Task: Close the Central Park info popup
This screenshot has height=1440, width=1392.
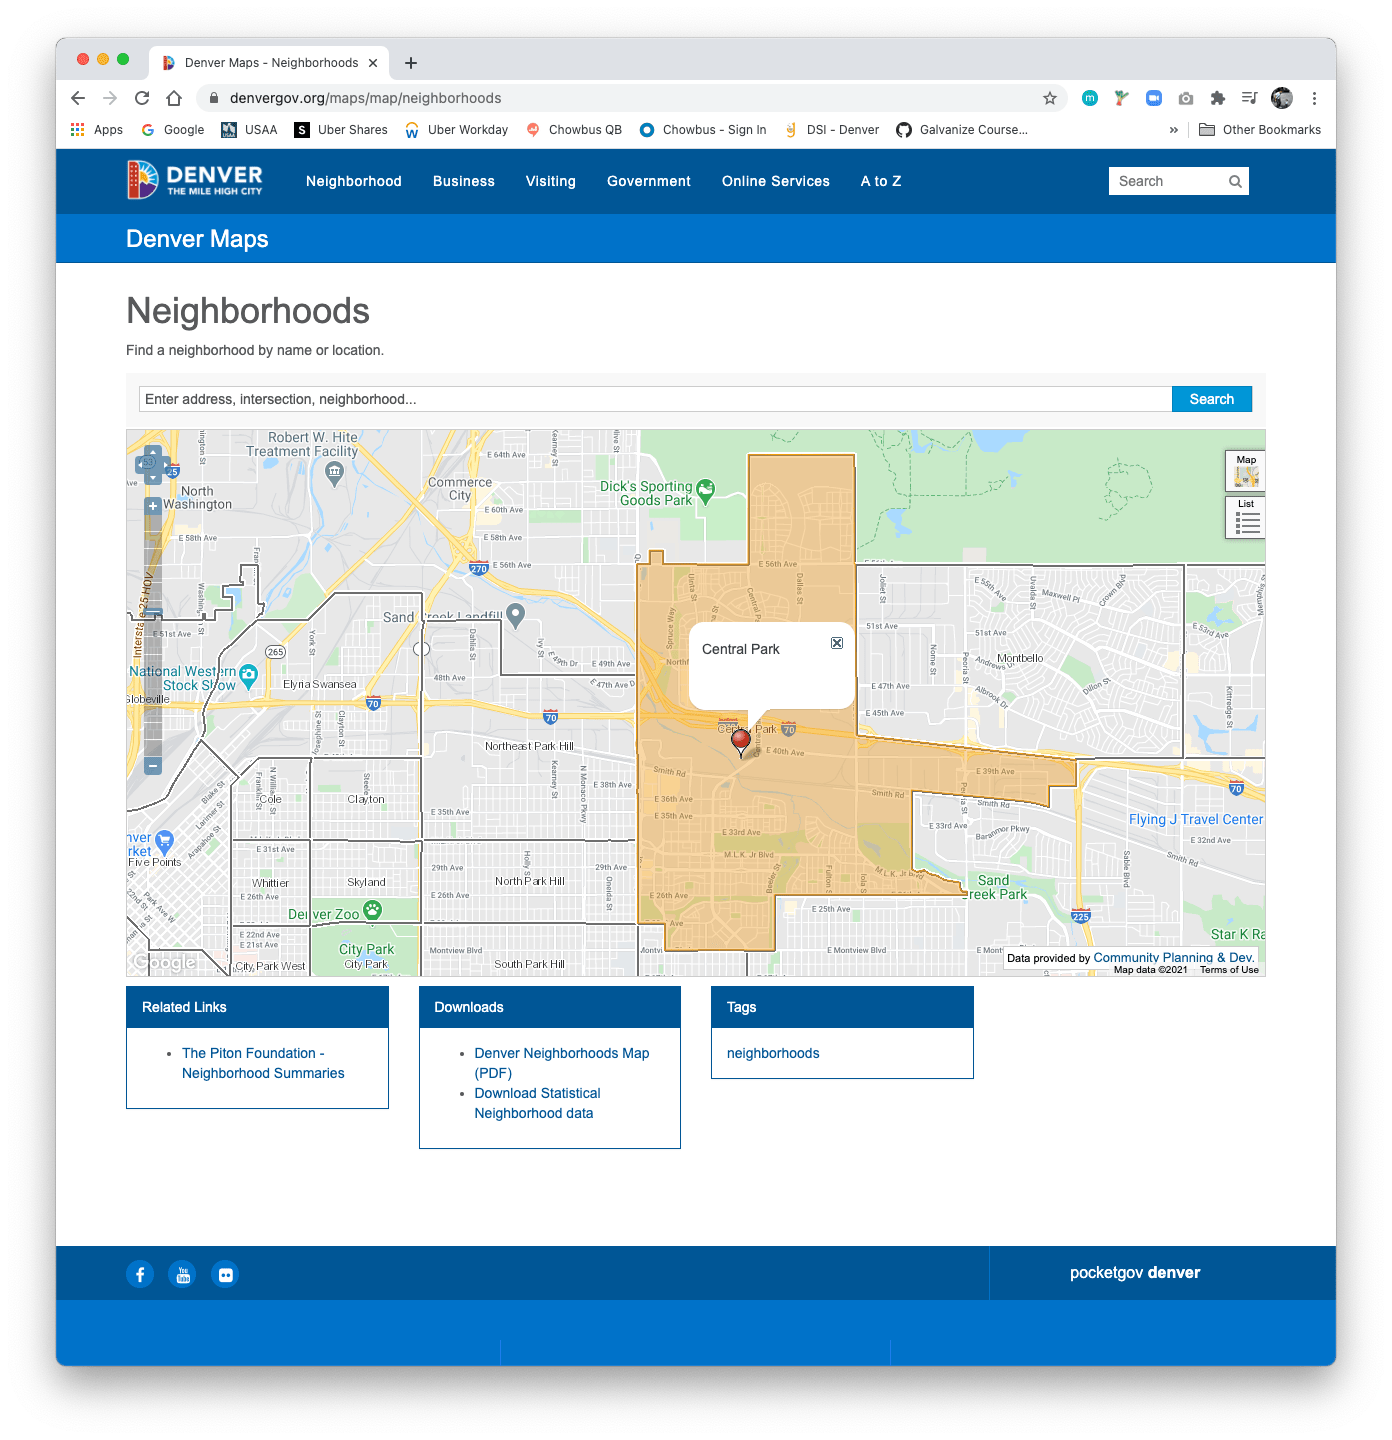Action: [x=837, y=643]
